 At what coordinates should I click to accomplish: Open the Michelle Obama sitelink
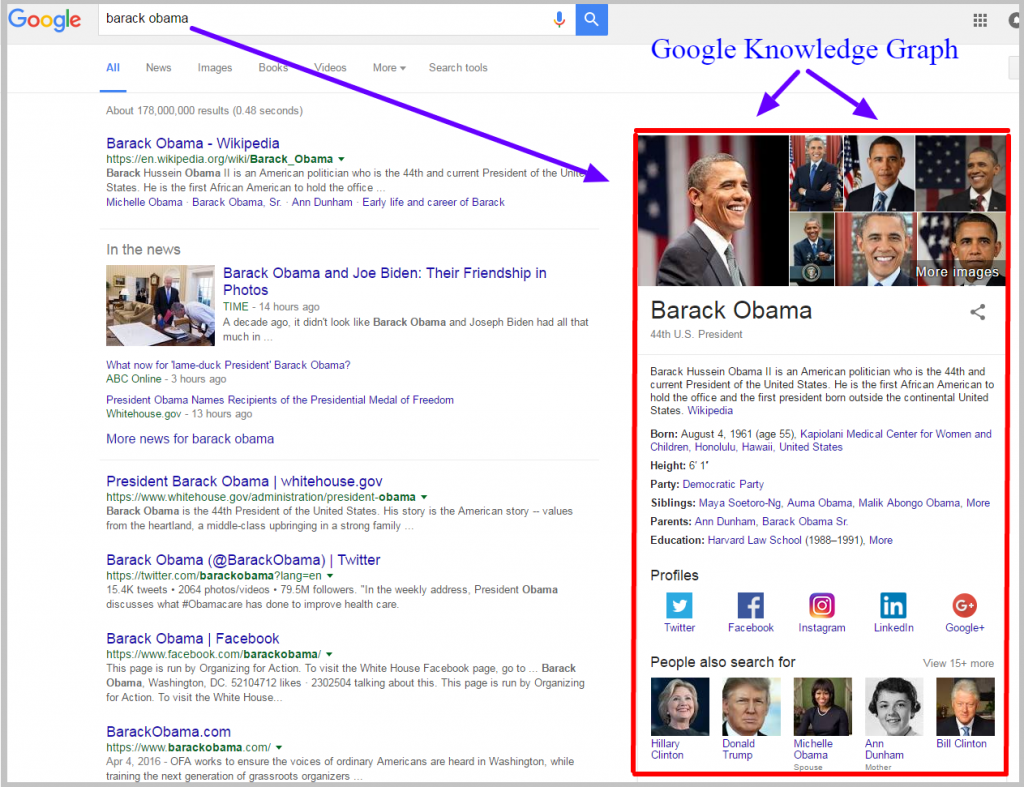144,202
